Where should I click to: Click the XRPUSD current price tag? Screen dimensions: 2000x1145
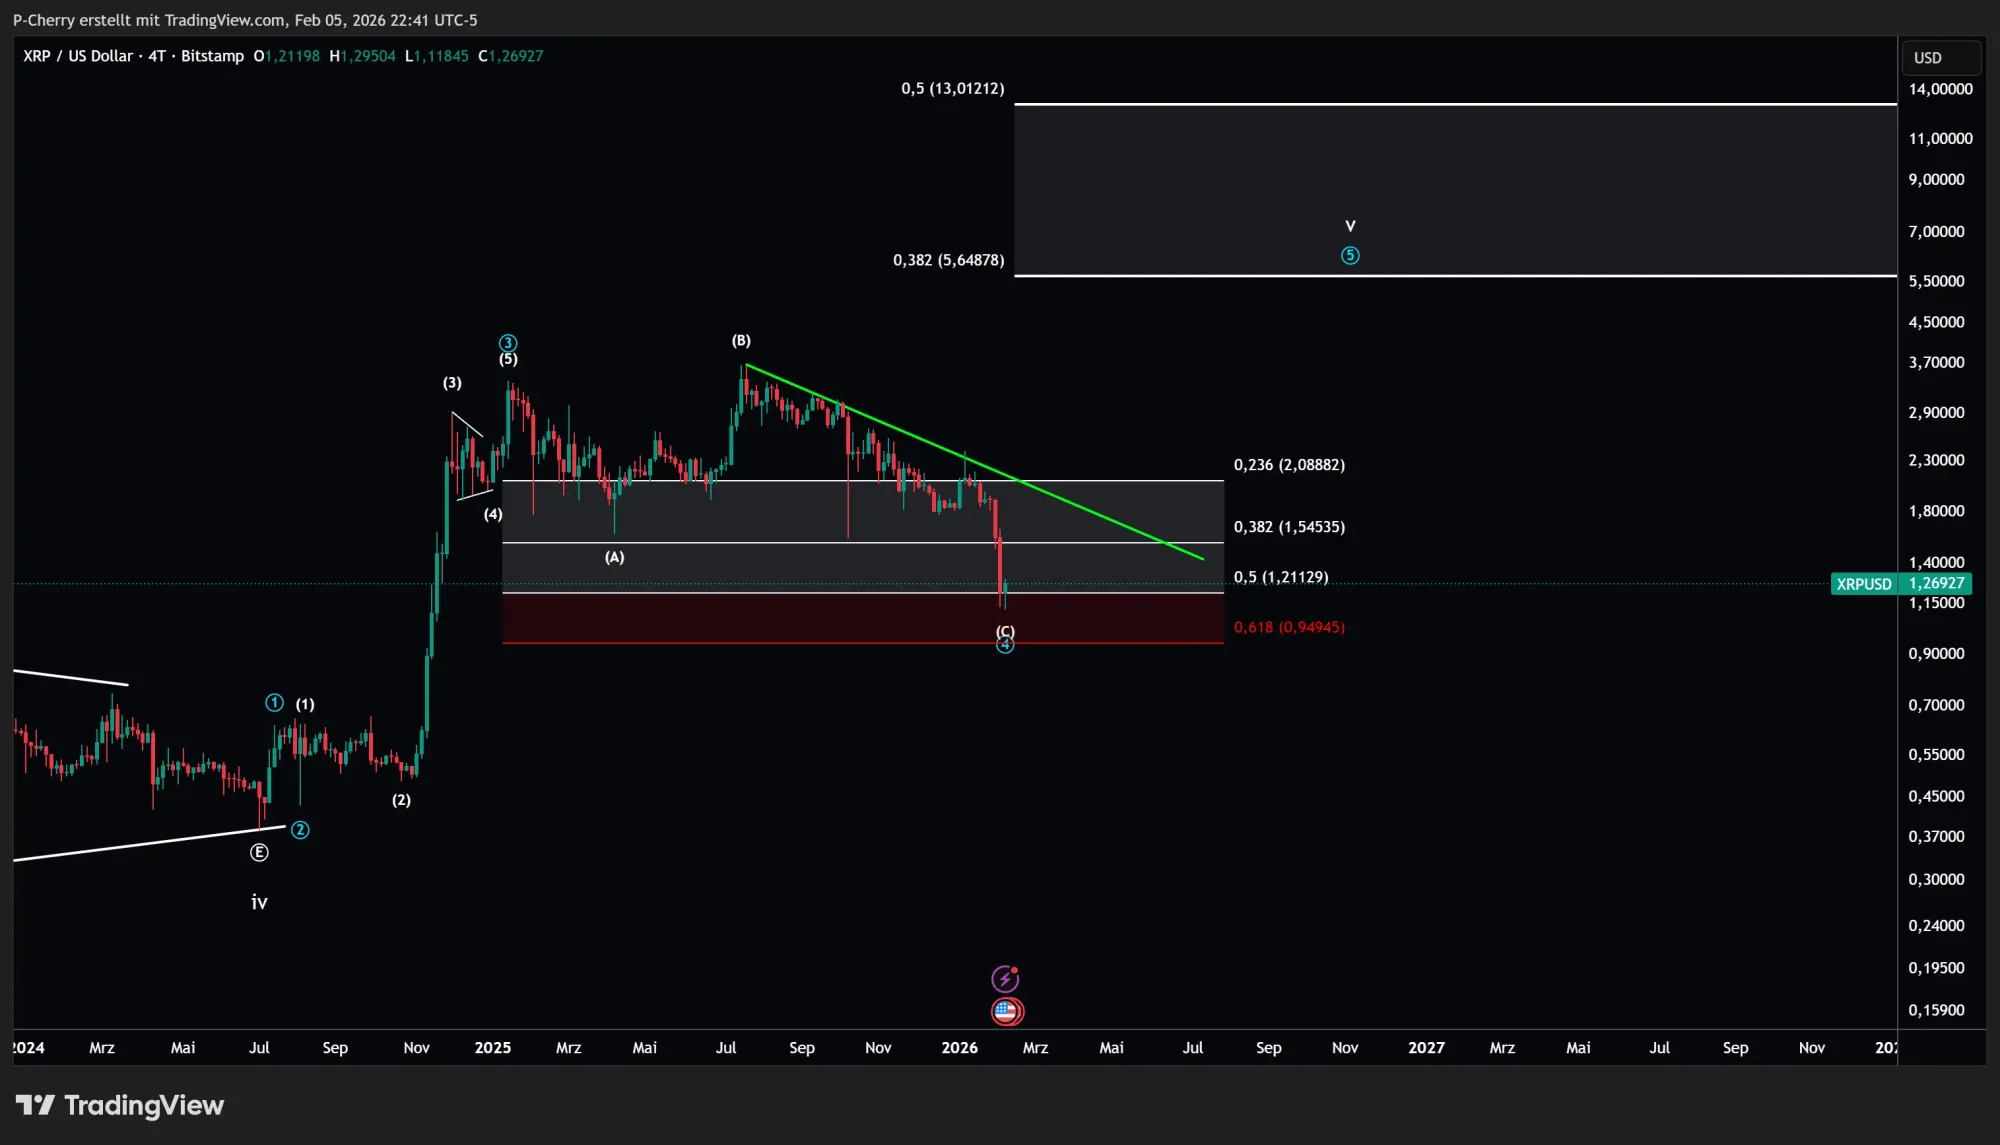tap(1903, 583)
